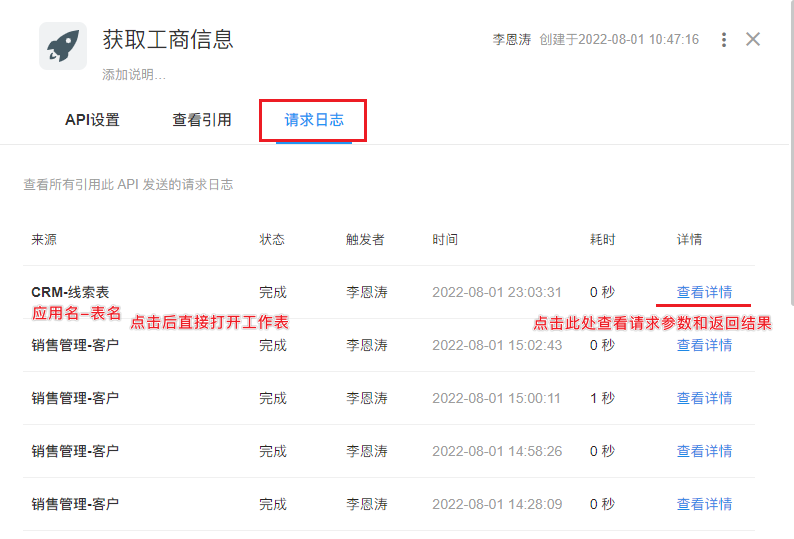Screen dimensions: 794x539
Task: Switch to the 查看引用 tab
Action: click(x=201, y=120)
